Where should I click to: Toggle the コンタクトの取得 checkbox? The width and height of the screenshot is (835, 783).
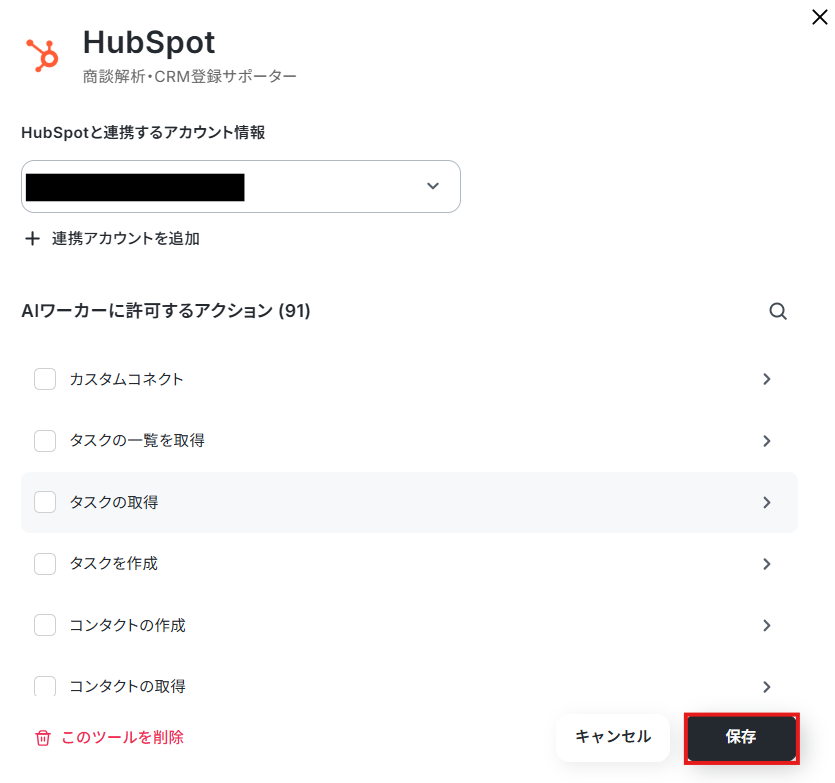pos(45,686)
